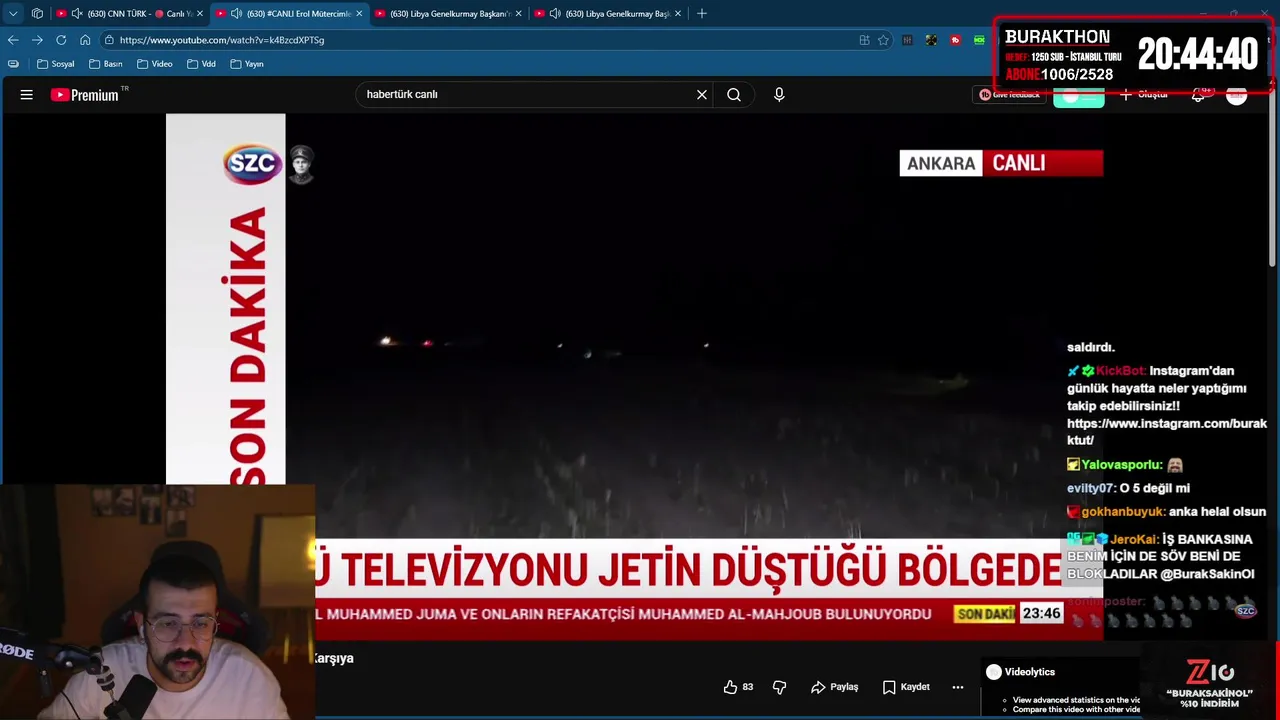The image size is (1280, 720).
Task: Like the video with thumbs up
Action: (x=739, y=687)
